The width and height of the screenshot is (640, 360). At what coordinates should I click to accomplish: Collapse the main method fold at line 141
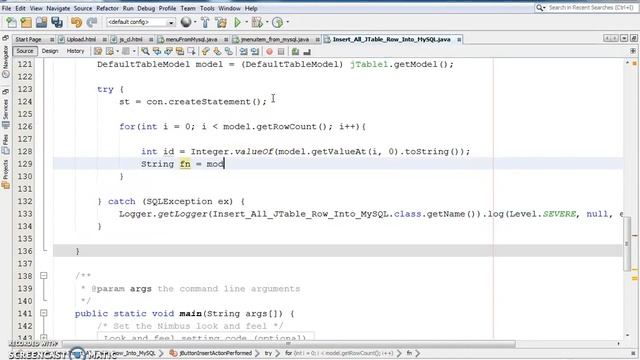44,313
